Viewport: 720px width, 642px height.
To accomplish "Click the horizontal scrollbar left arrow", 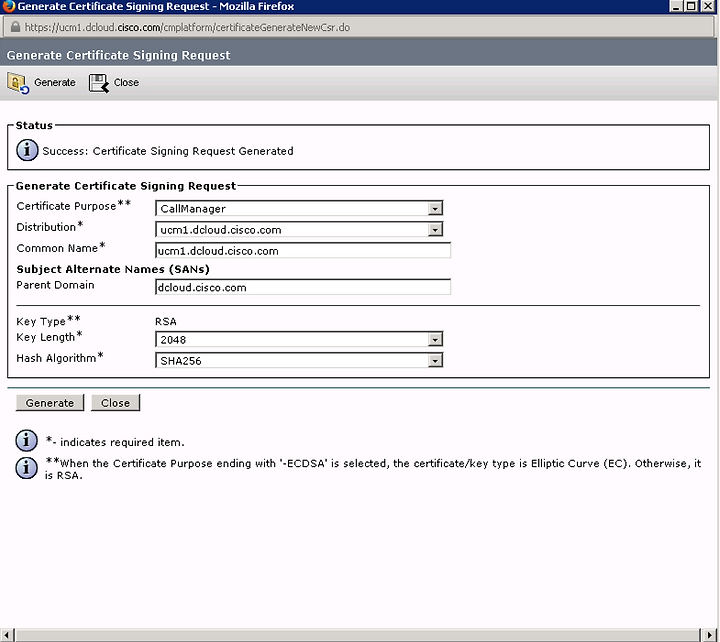I will (6, 636).
